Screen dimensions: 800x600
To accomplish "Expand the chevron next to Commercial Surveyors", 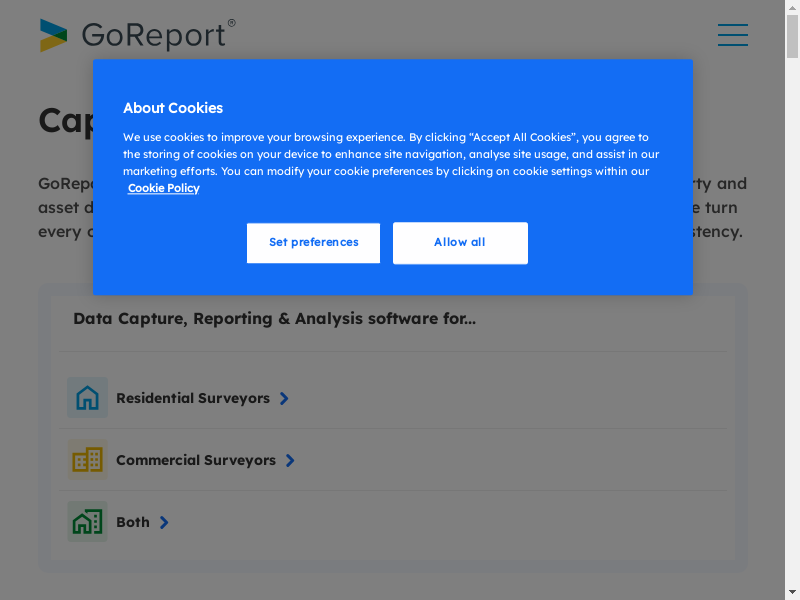I will coord(290,460).
